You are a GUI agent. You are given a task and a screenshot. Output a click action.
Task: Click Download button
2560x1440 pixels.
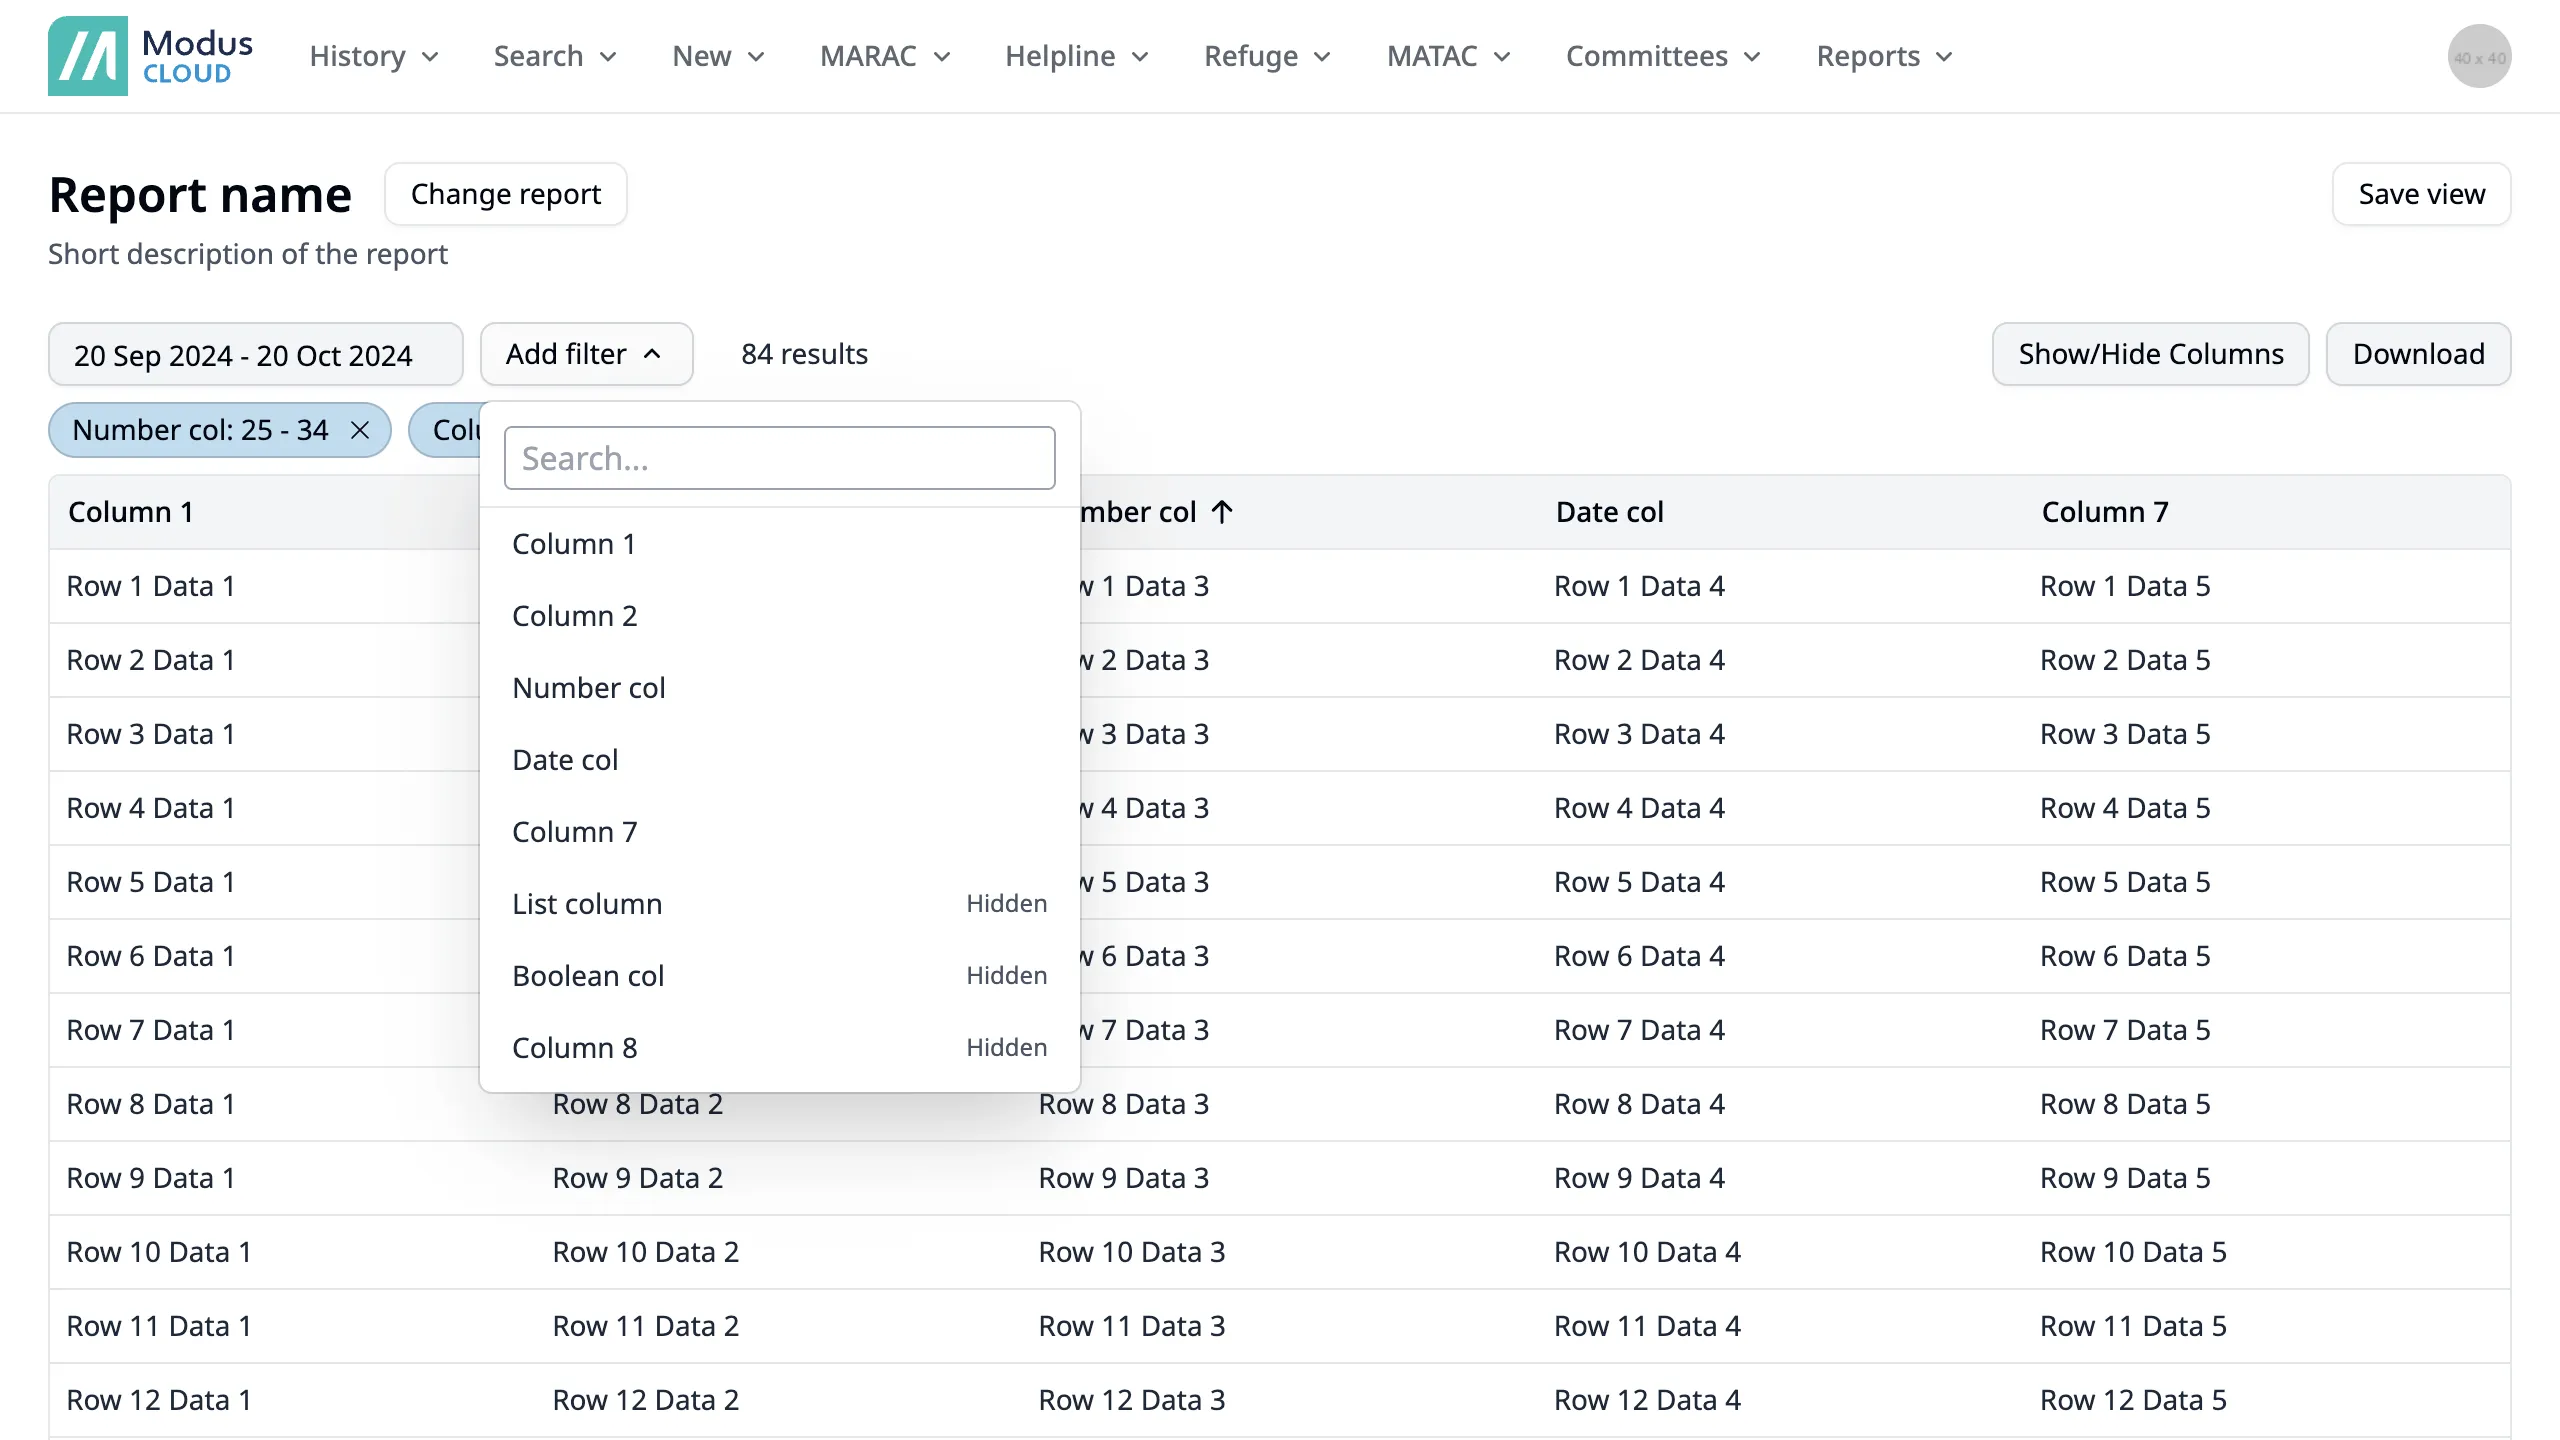coord(2419,353)
